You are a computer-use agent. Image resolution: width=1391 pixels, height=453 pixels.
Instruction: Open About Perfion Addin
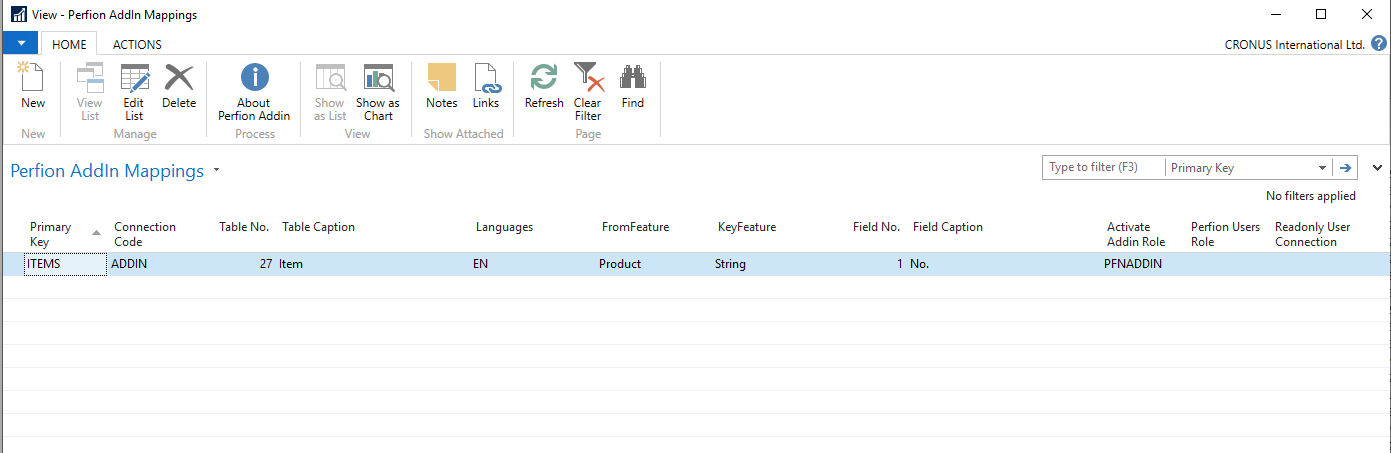pos(254,92)
